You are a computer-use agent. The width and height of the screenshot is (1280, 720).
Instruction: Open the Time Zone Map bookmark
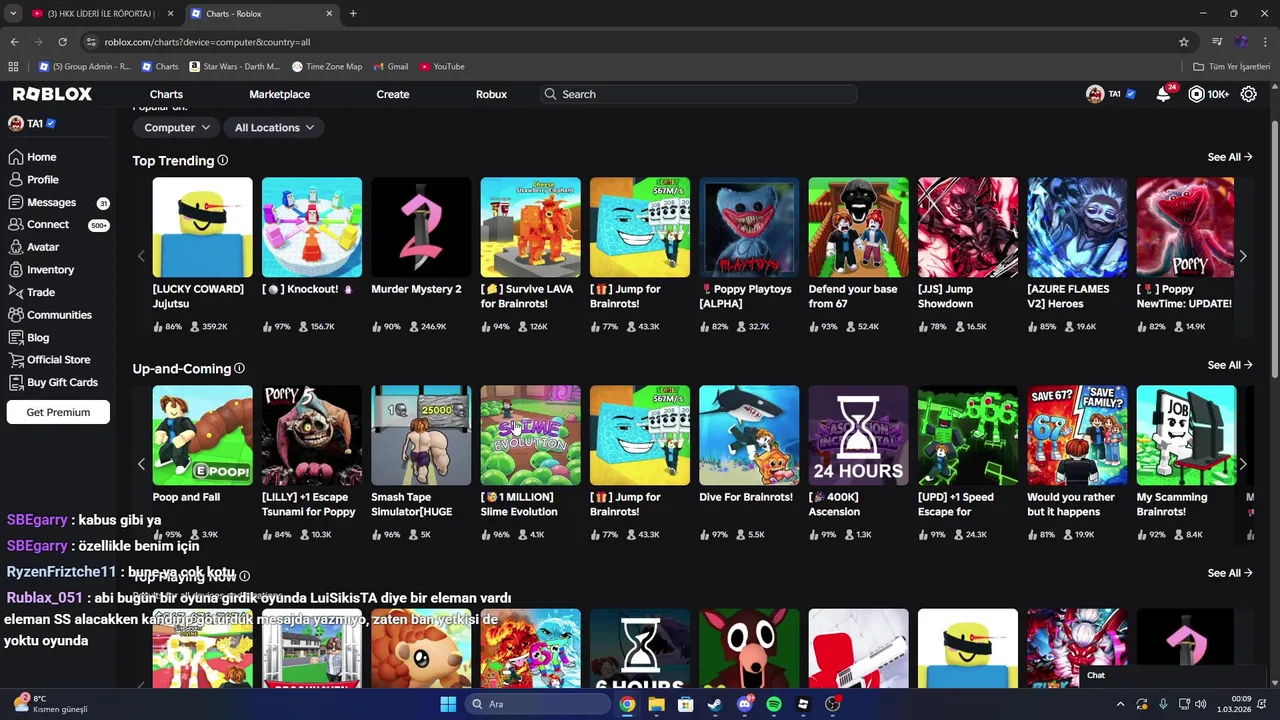327,66
